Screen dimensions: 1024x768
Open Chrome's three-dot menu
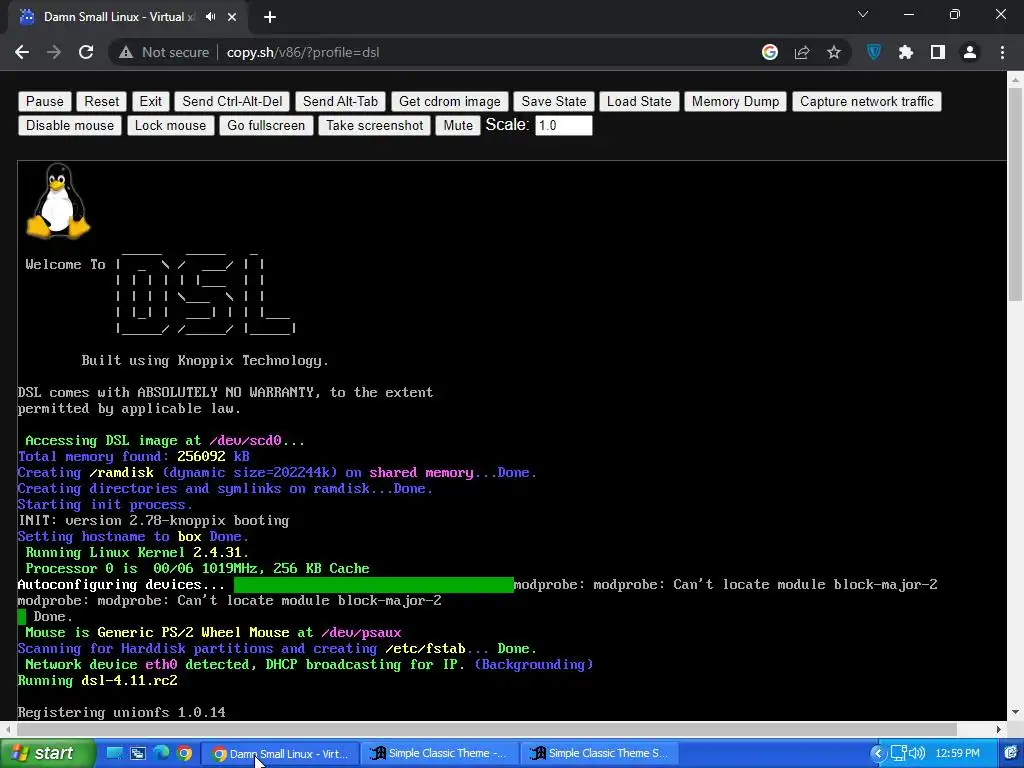point(1002,52)
